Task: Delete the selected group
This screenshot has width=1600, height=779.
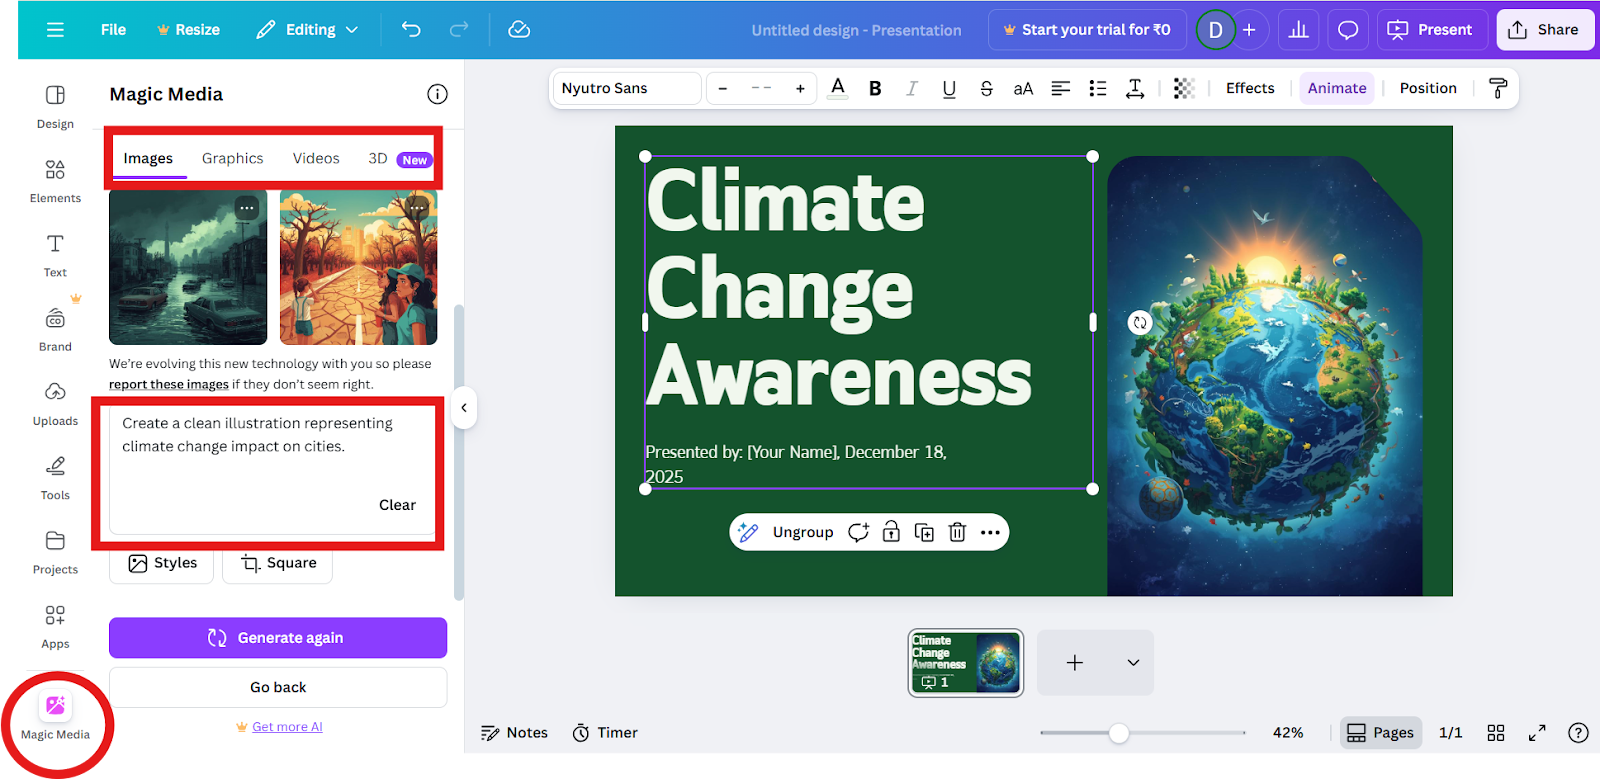Action: click(x=957, y=532)
